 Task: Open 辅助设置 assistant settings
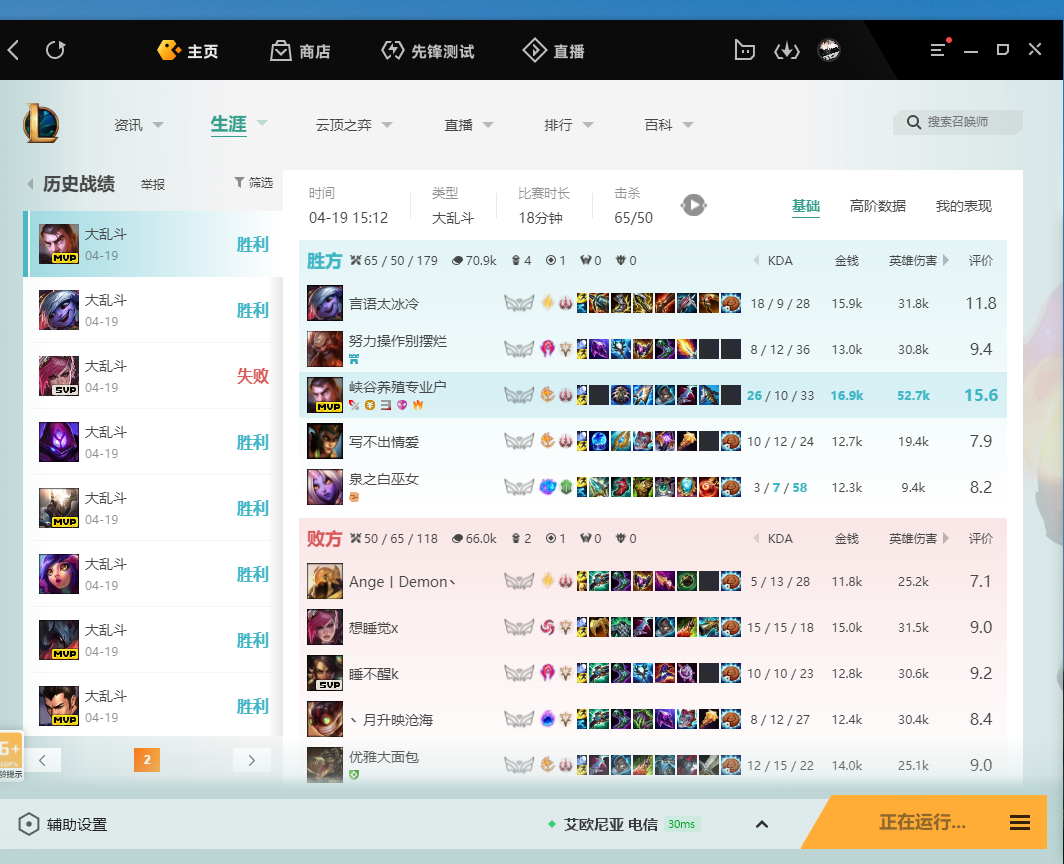[63, 825]
